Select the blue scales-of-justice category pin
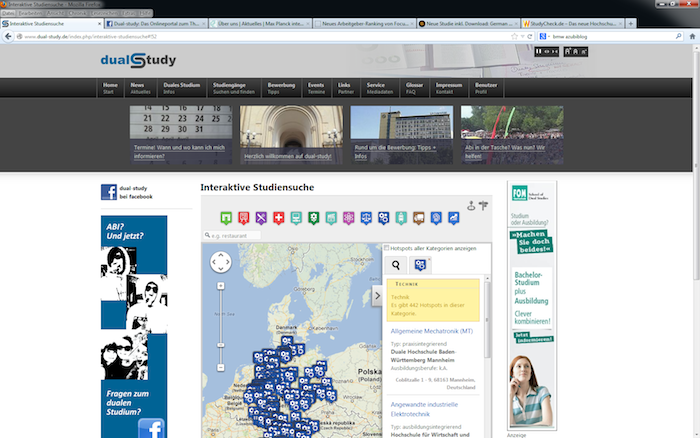 (x=366, y=218)
